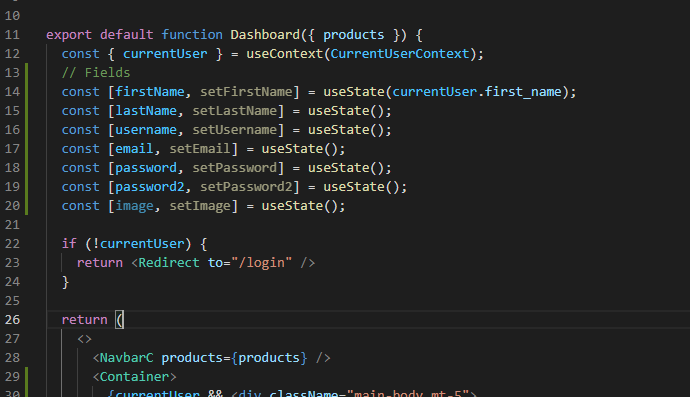The height and width of the screenshot is (397, 690).
Task: Click the "Dashboard" function name
Action: (265, 35)
